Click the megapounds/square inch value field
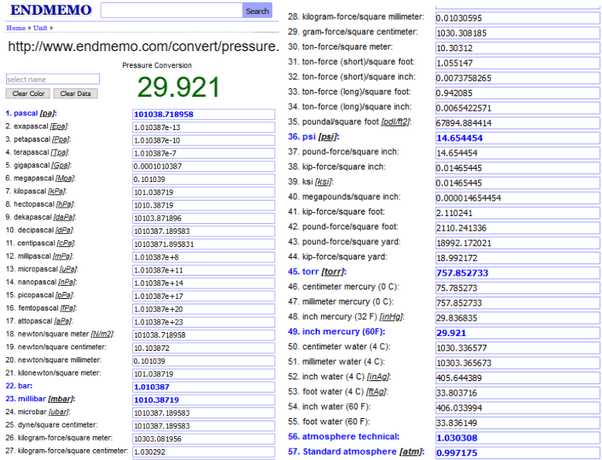The width and height of the screenshot is (602, 460). point(518,198)
